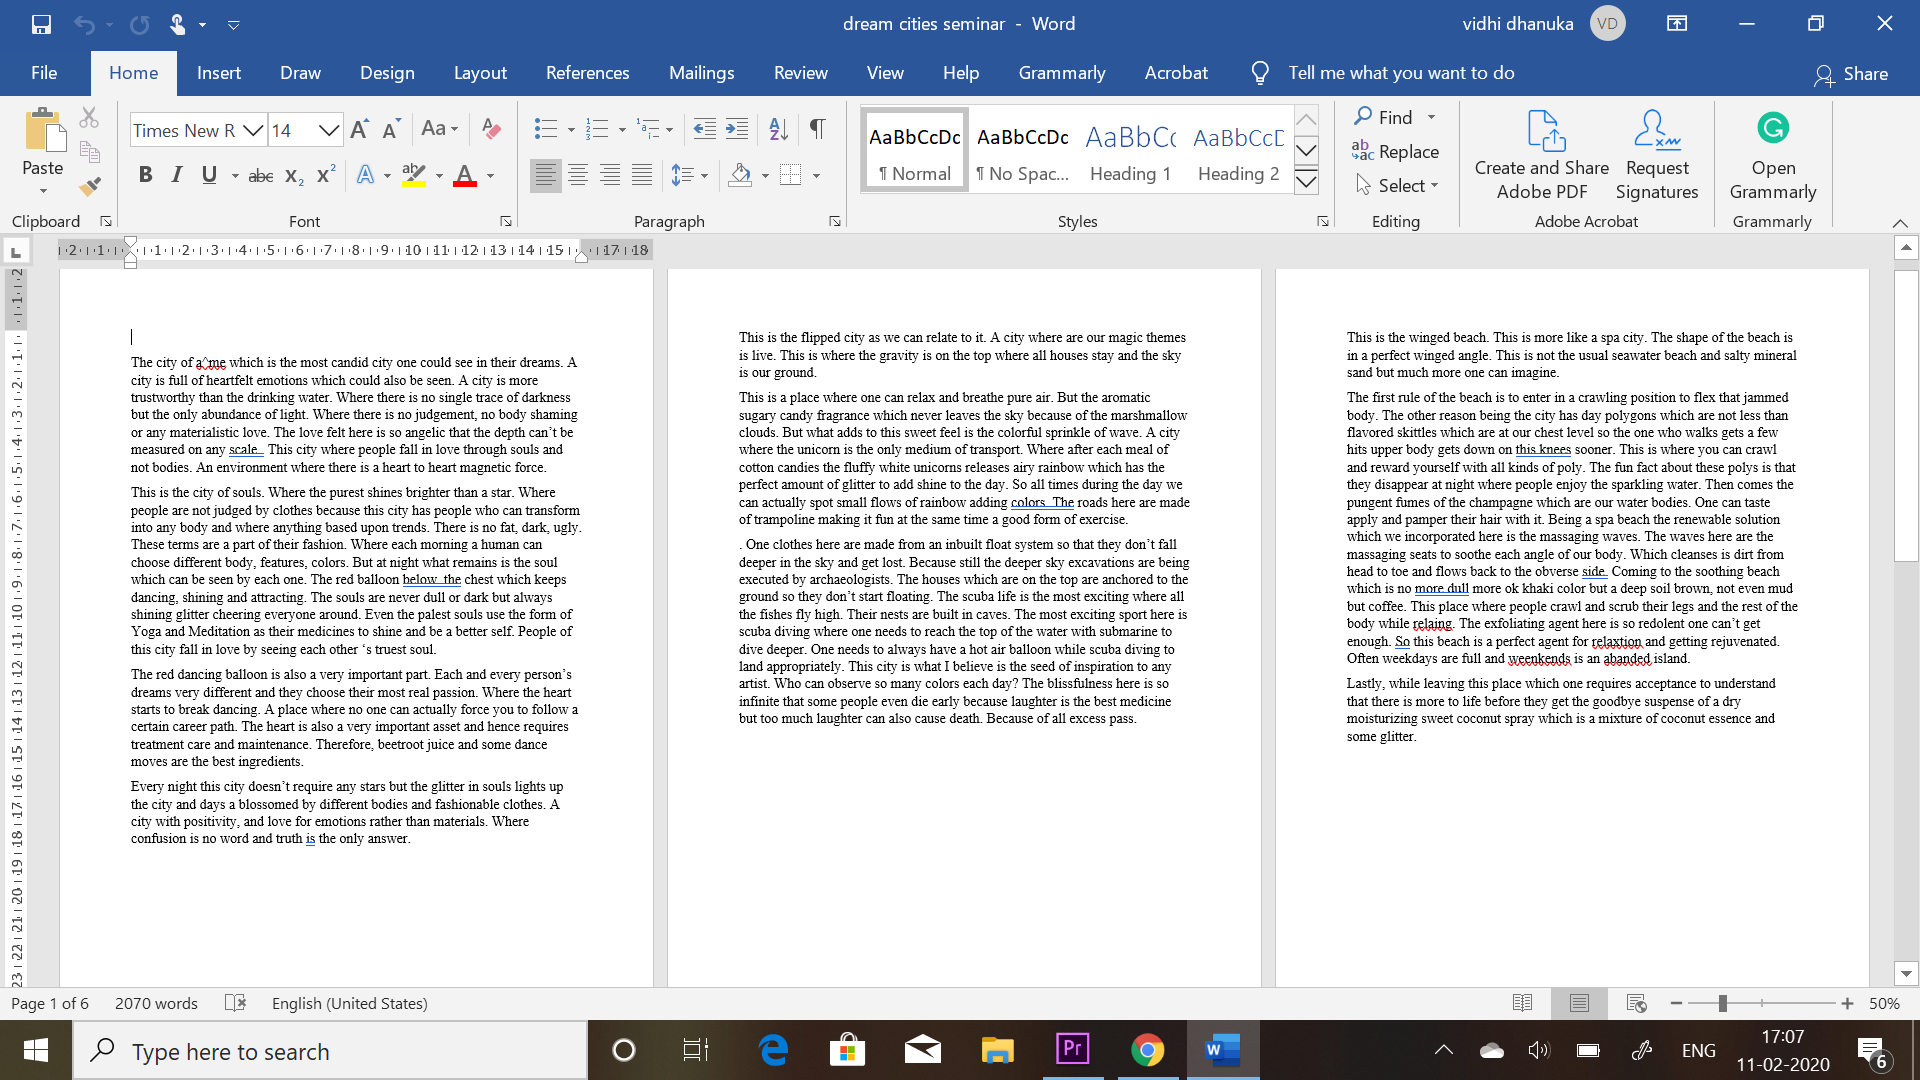Open the Select dropdown in Editing
The height and width of the screenshot is (1080, 1920).
tap(1398, 186)
